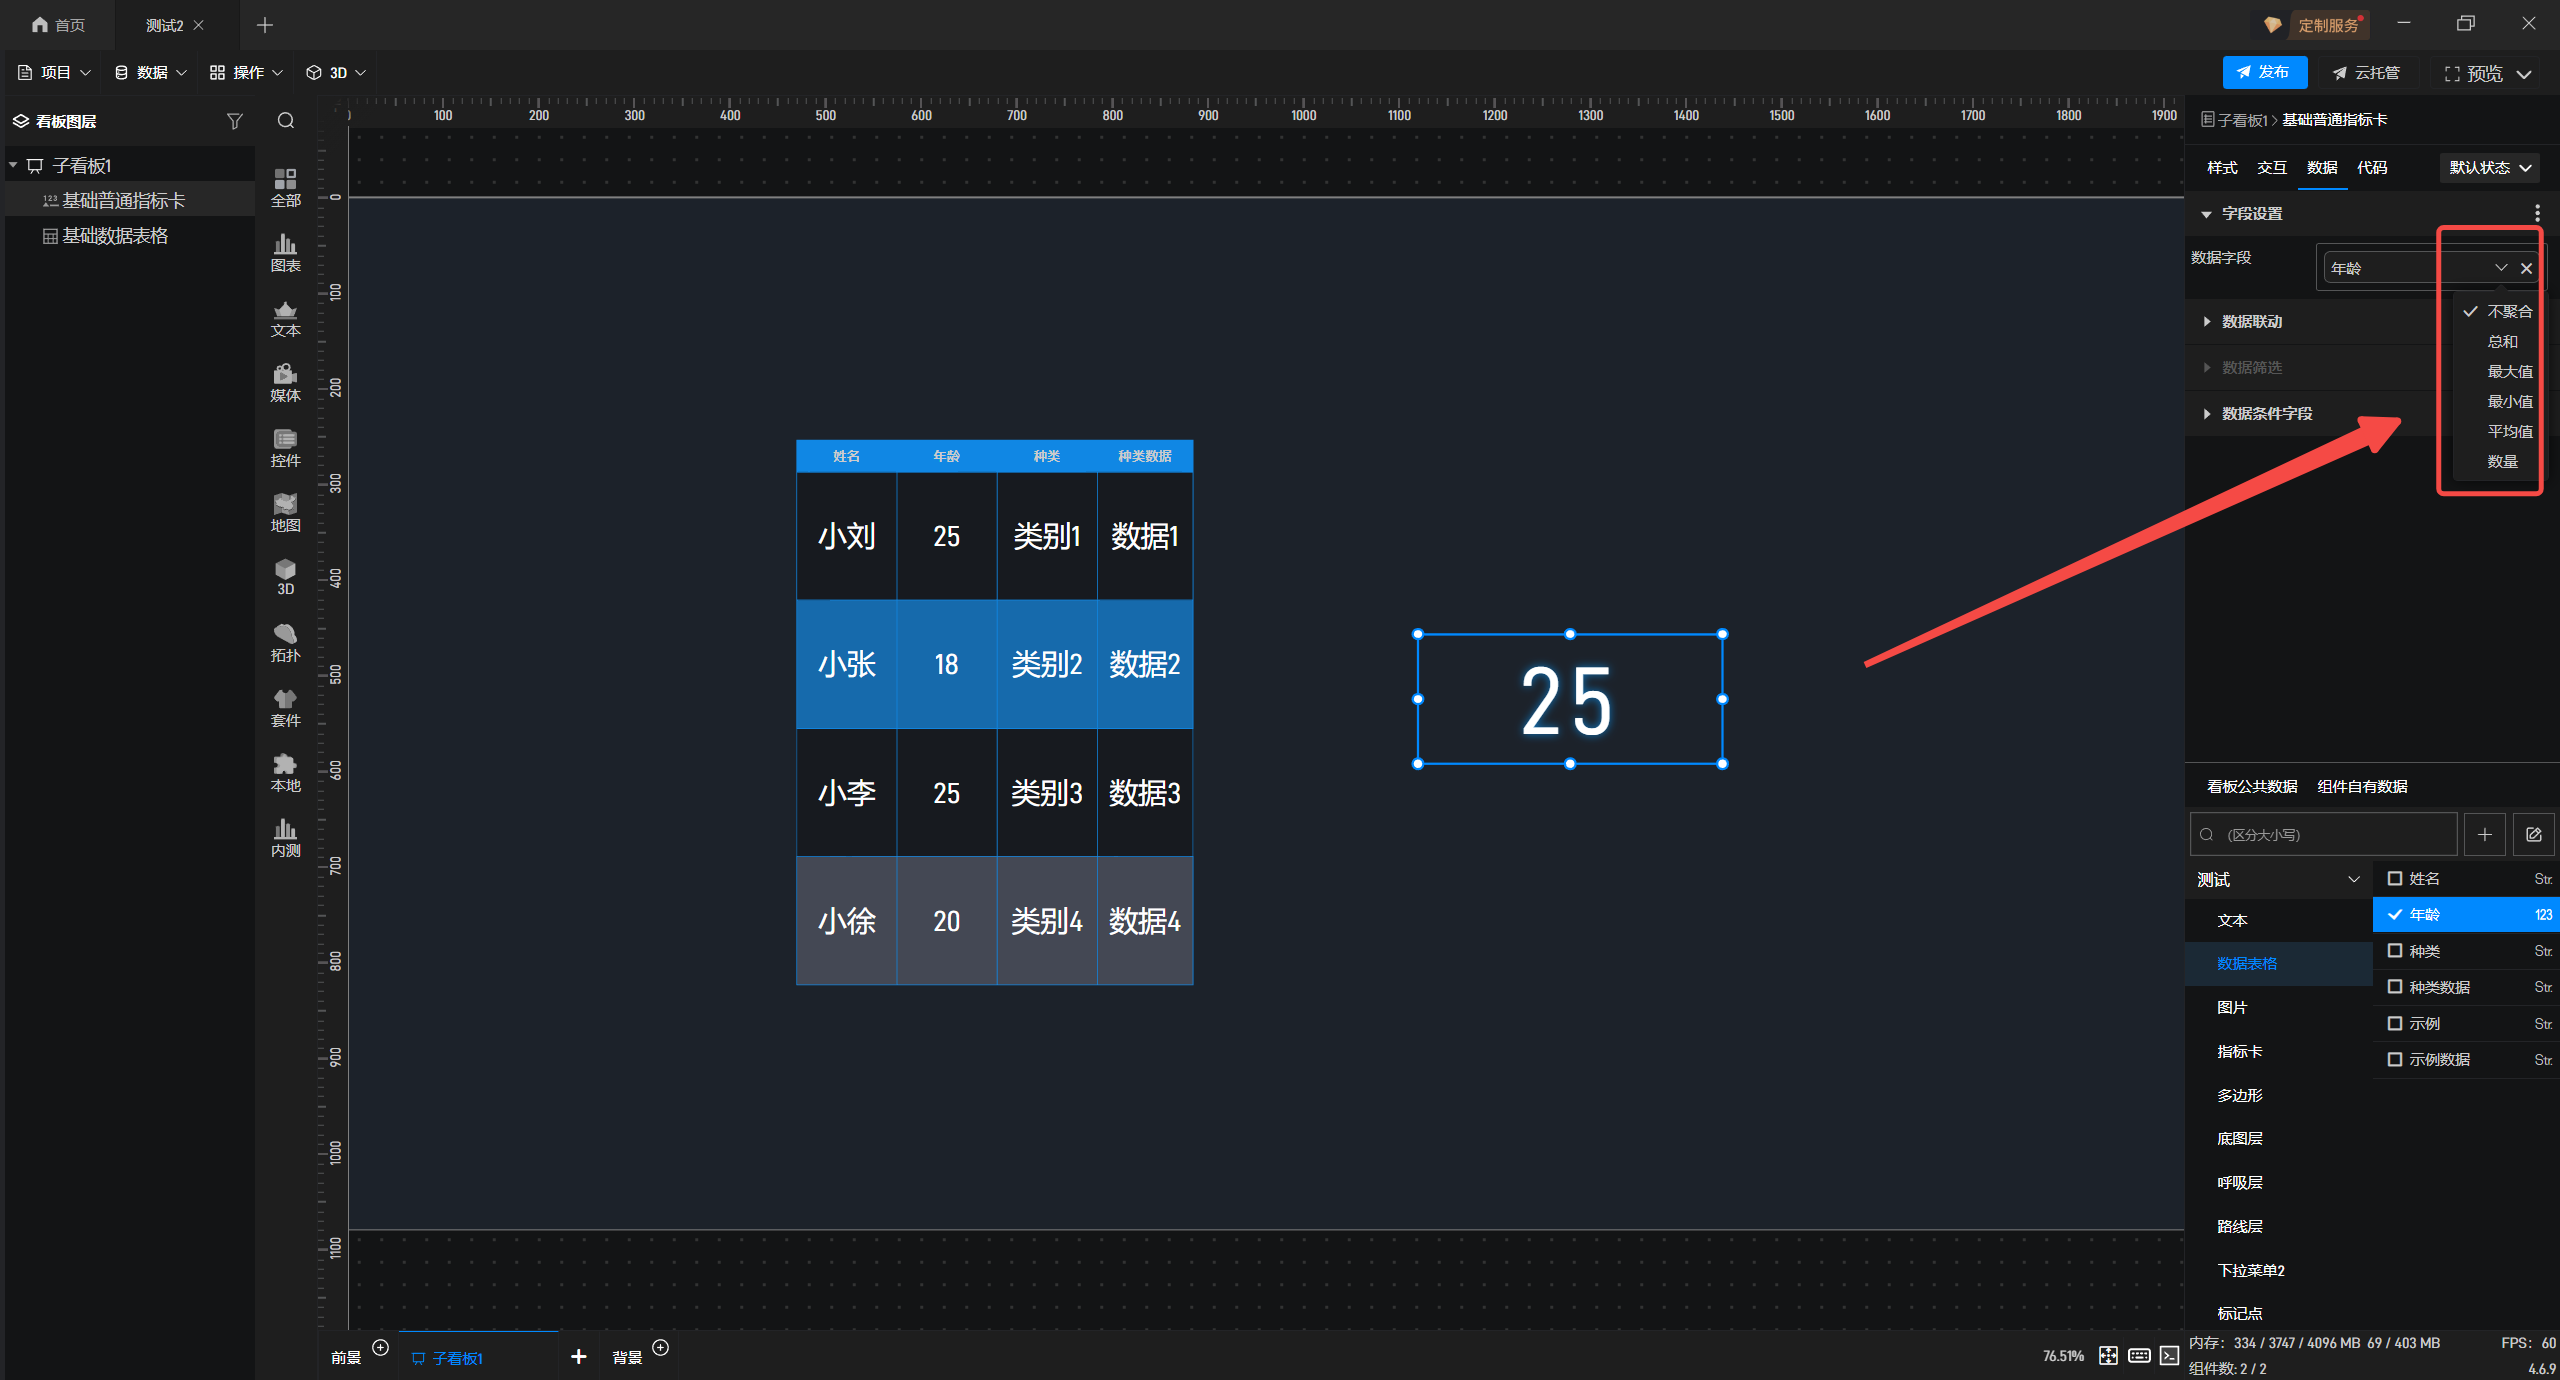Click the layer search magnifier icon
2560x1380 pixels.
click(x=286, y=121)
